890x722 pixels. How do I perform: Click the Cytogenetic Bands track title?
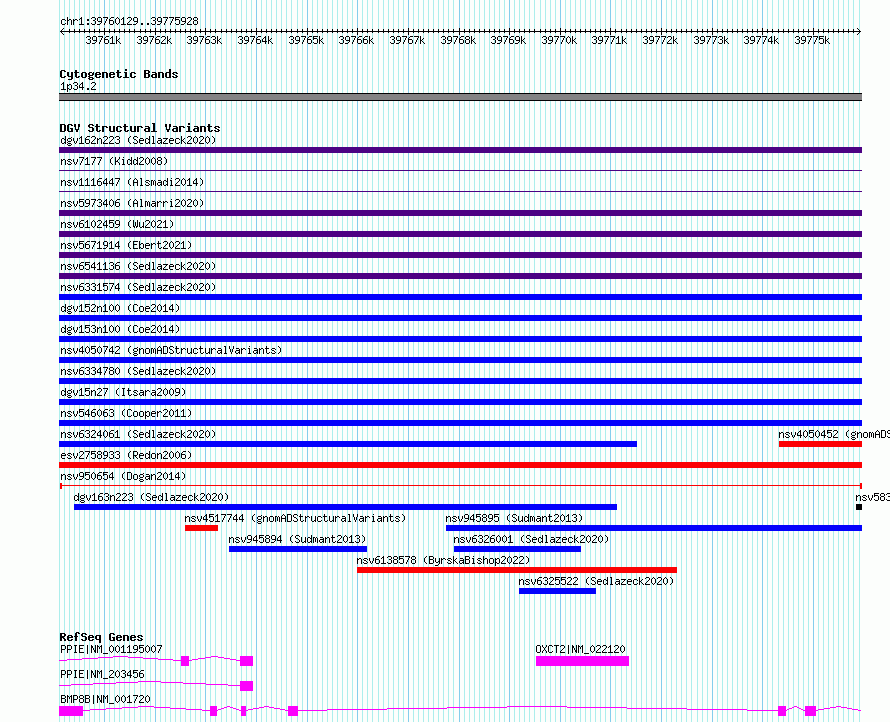119,74
